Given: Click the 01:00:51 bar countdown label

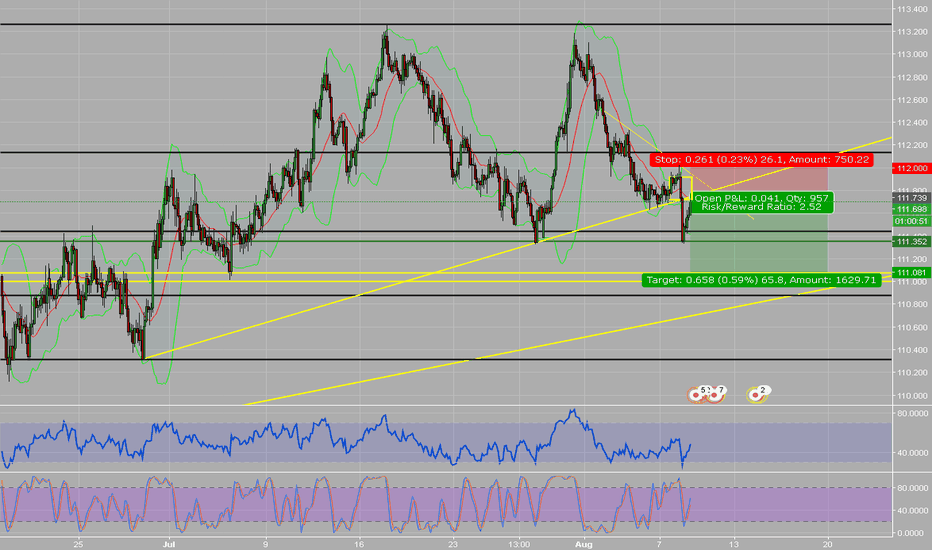Looking at the screenshot, I should (x=912, y=221).
